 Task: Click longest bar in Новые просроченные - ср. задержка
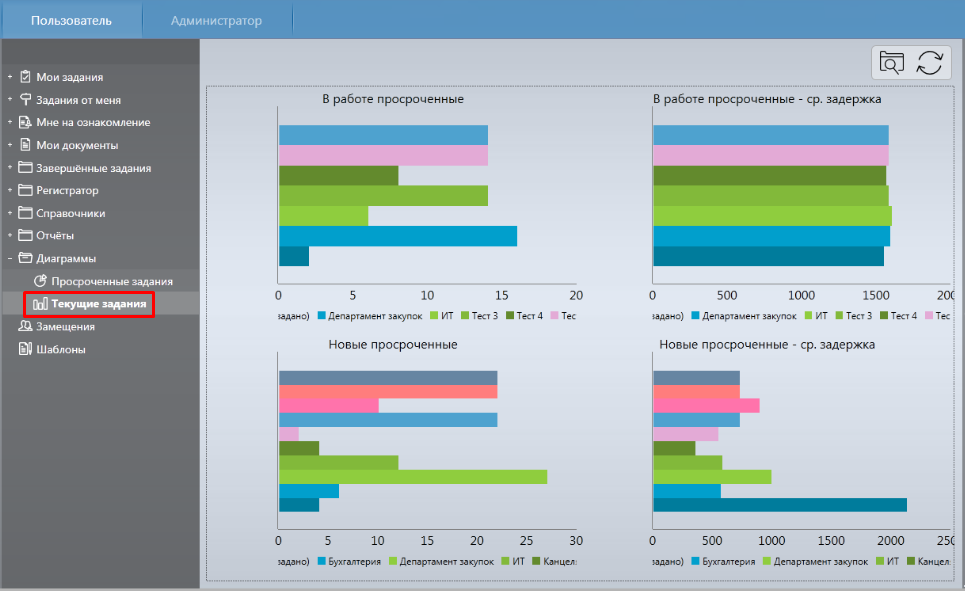779,505
